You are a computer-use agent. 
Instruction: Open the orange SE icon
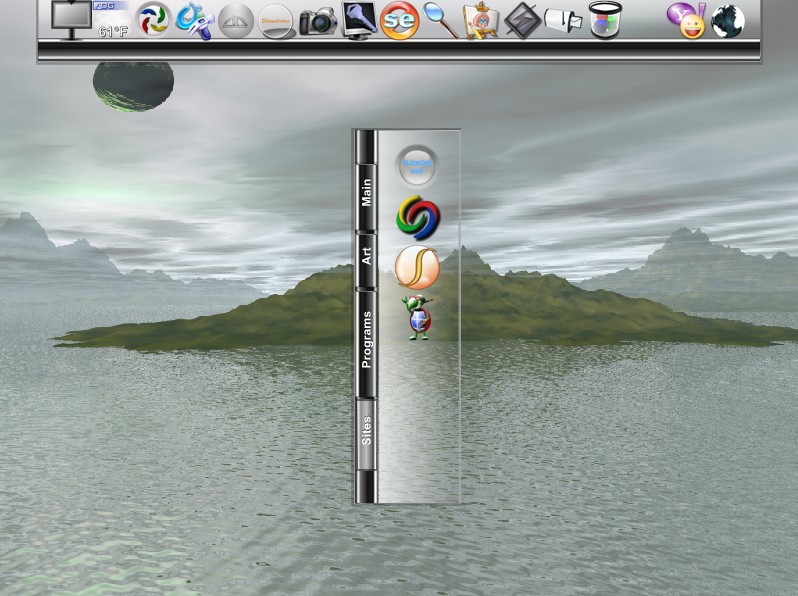400,20
